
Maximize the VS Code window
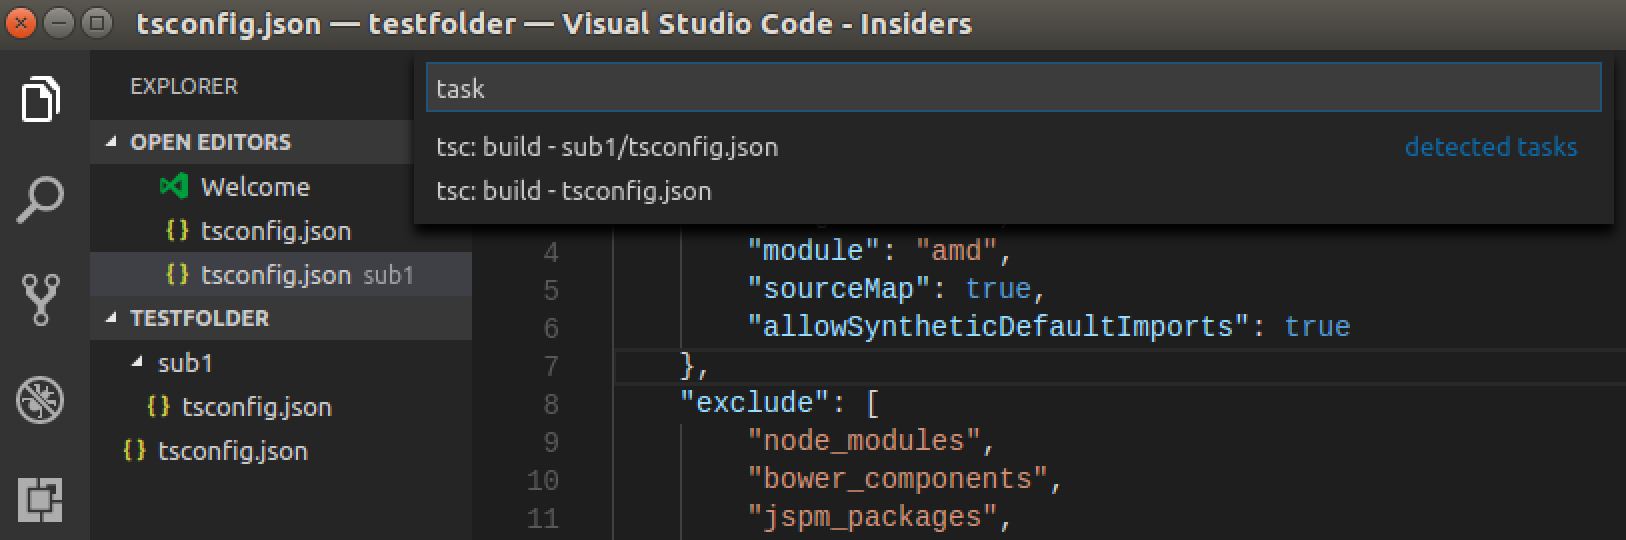pyautogui.click(x=97, y=23)
